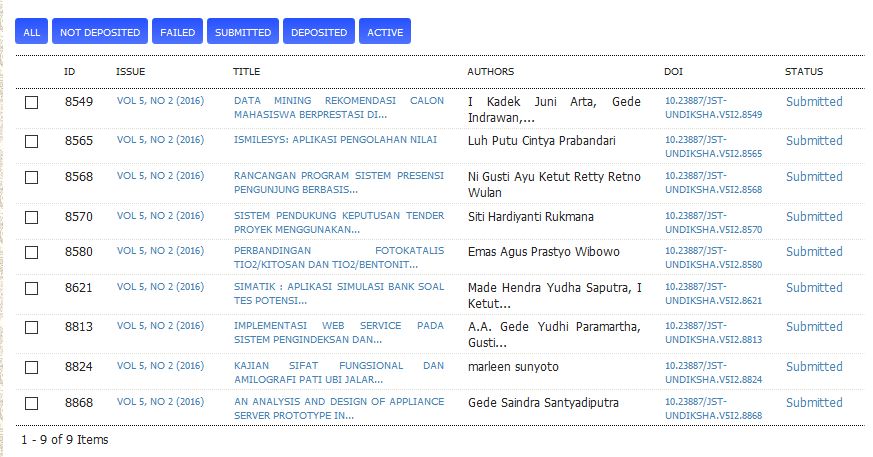Click Submitted status for article 8824
The width and height of the screenshot is (873, 457).
point(813,367)
